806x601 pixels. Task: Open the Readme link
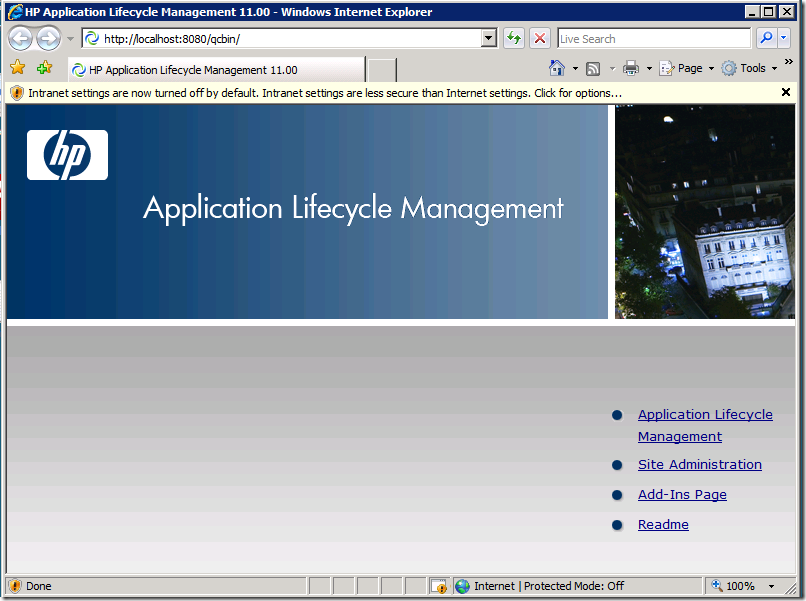[663, 524]
